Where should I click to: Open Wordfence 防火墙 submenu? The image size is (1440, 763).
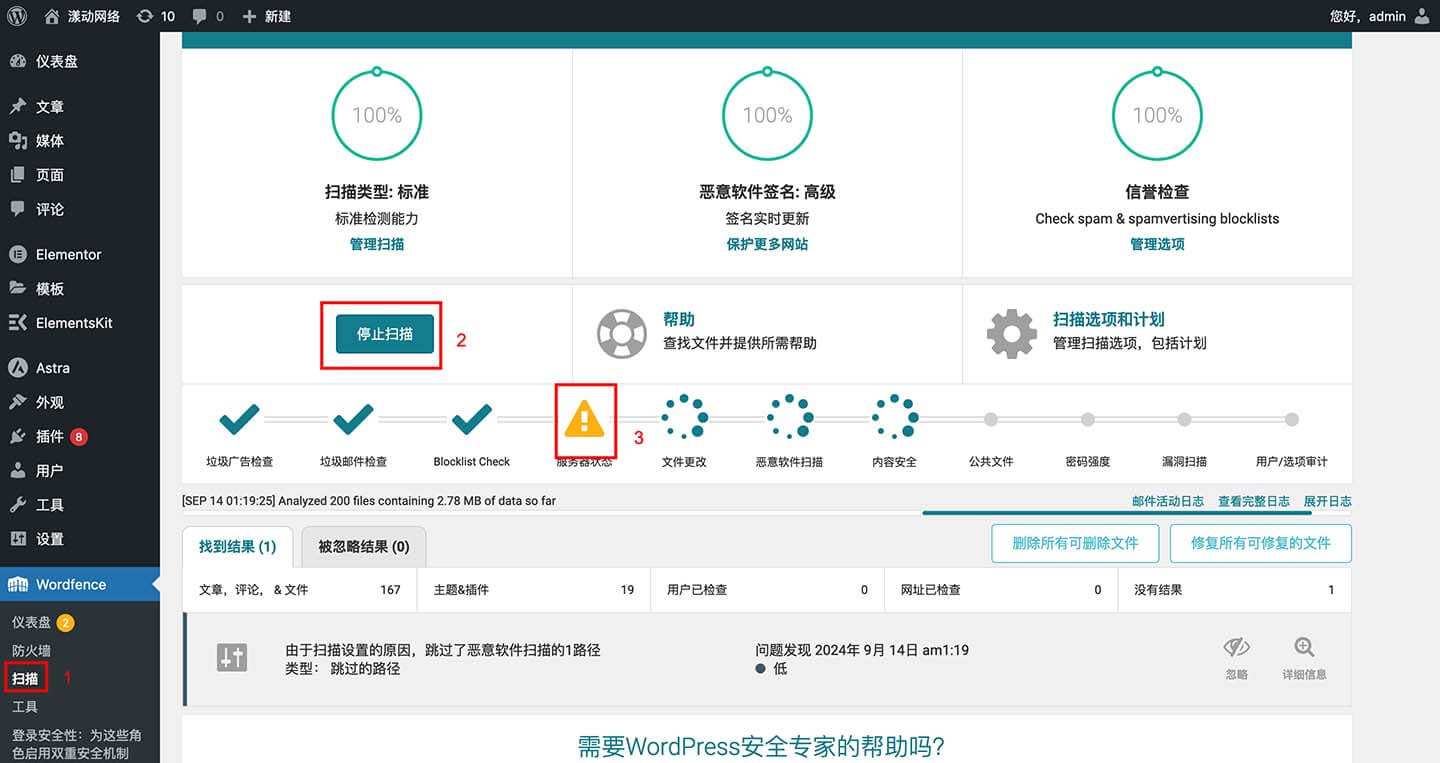coord(31,650)
